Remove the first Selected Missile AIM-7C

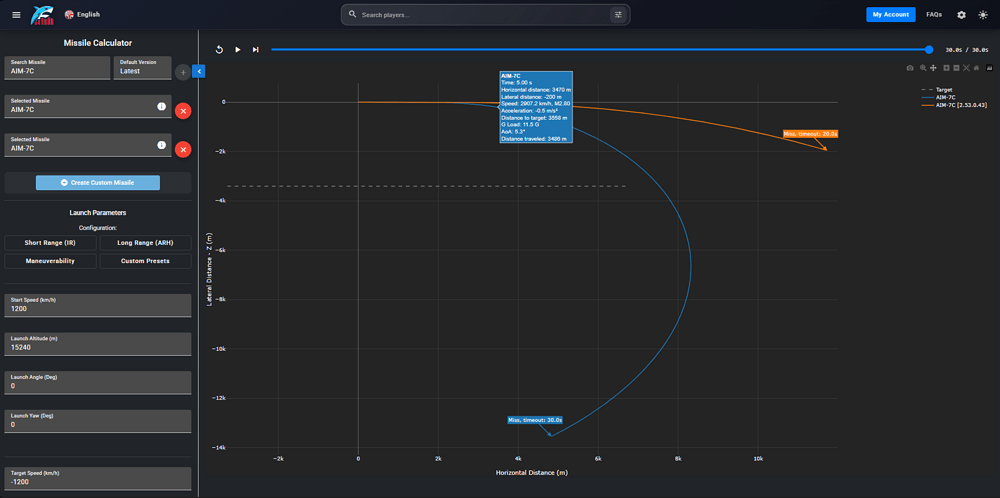coord(183,111)
